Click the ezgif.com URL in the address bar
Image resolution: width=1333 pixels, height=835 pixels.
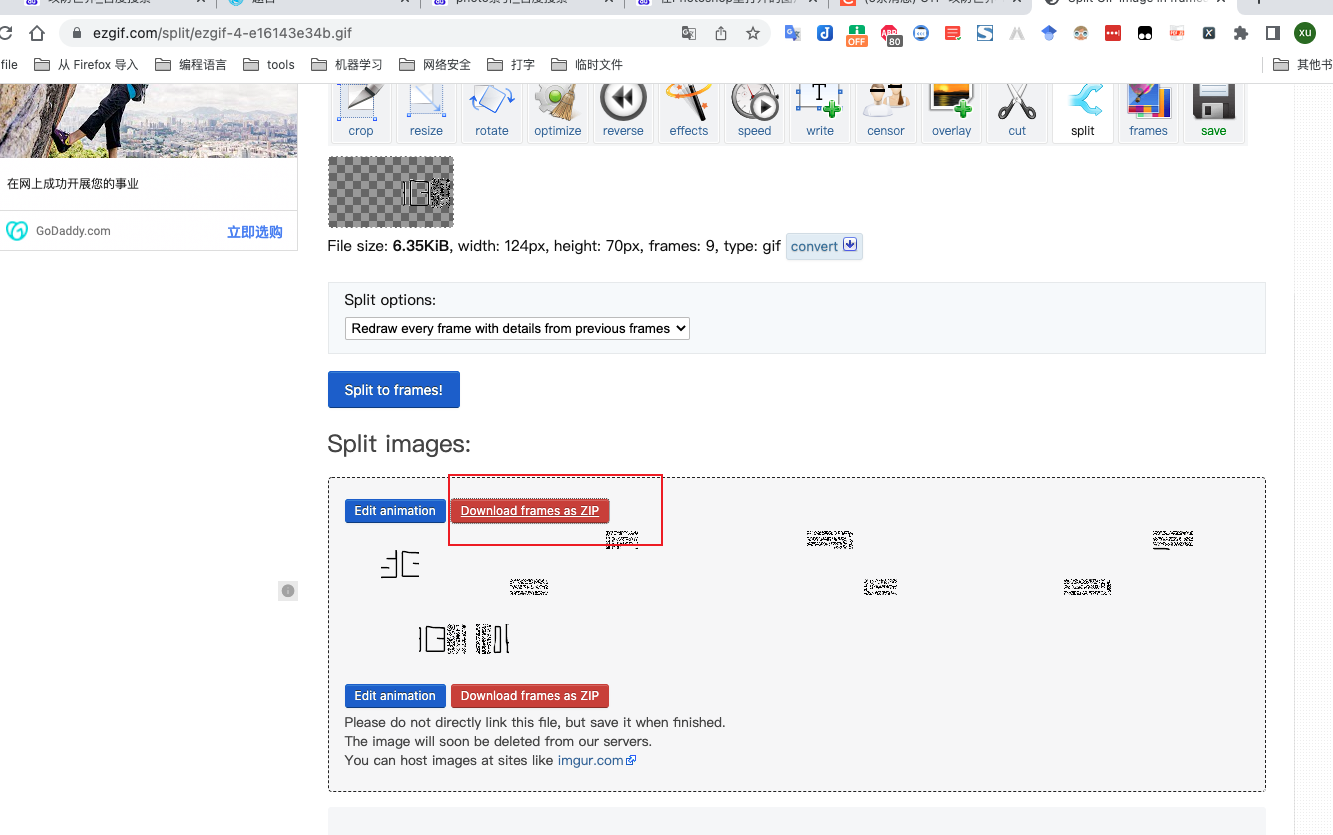coord(222,33)
